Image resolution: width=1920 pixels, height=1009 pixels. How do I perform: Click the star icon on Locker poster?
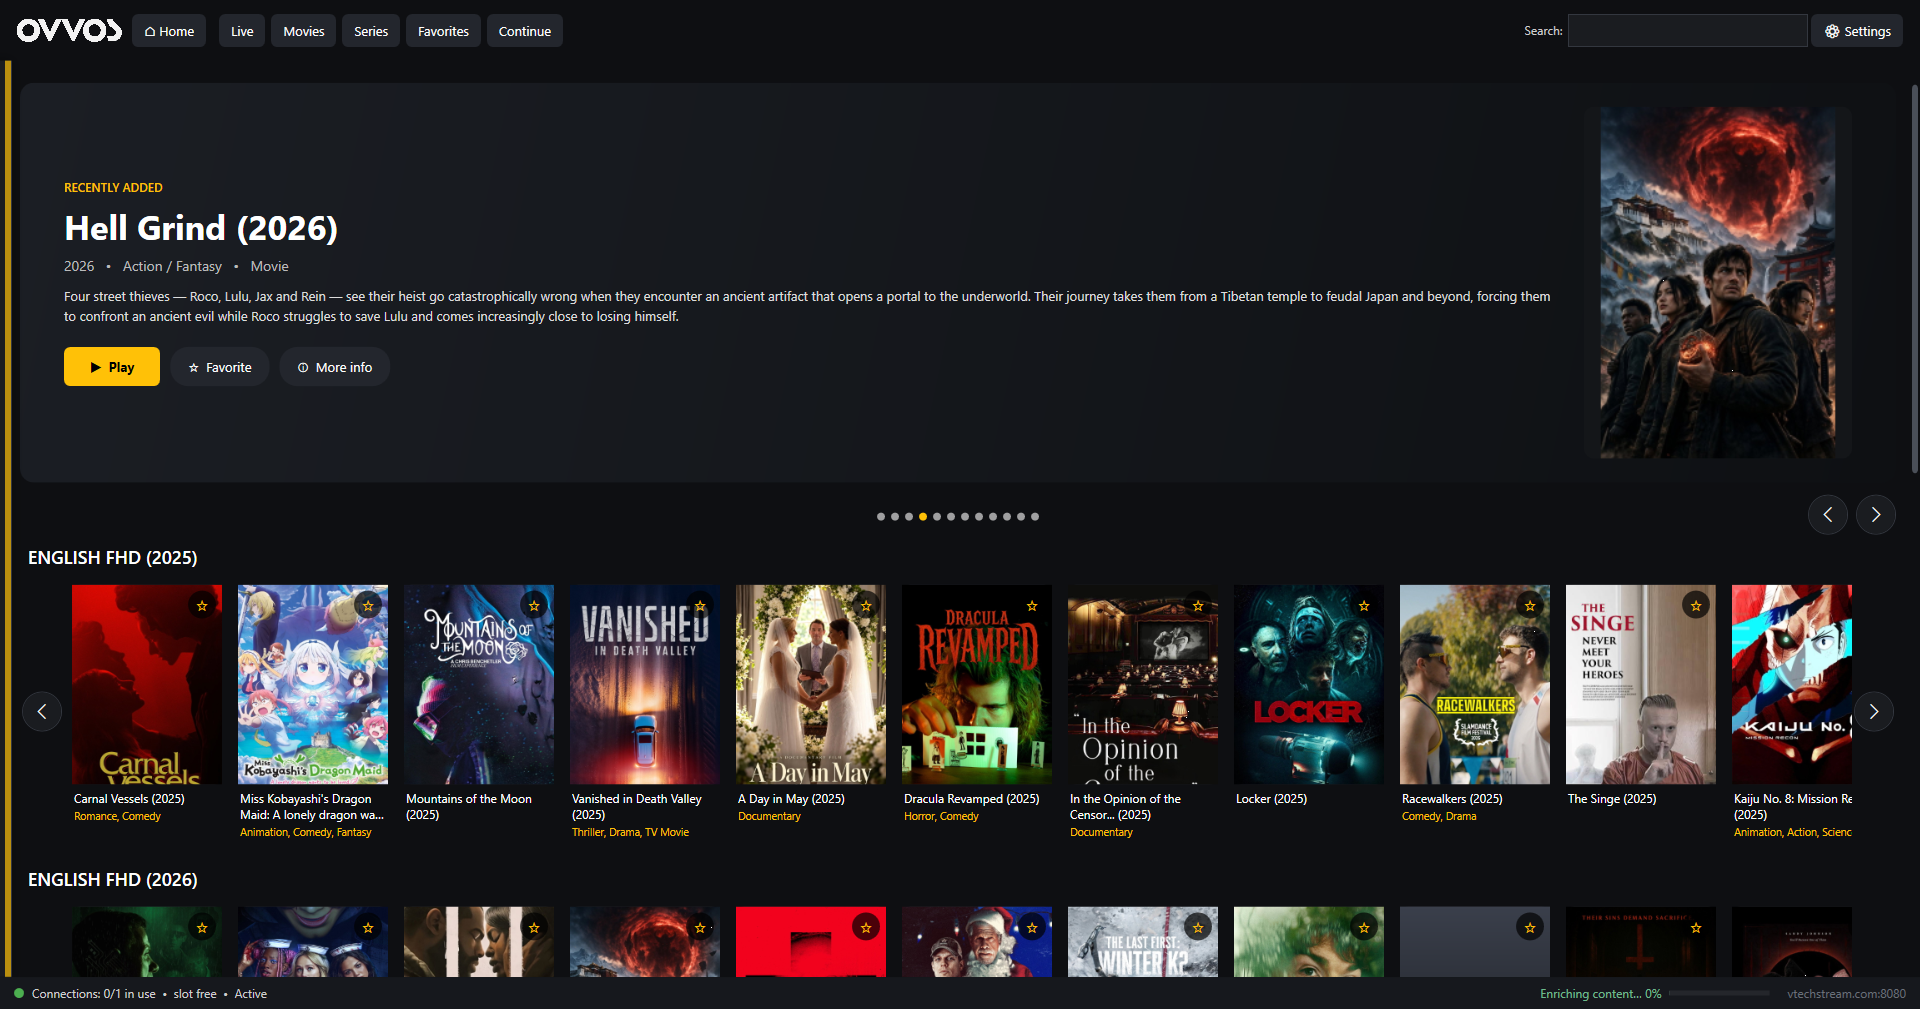tap(1364, 606)
